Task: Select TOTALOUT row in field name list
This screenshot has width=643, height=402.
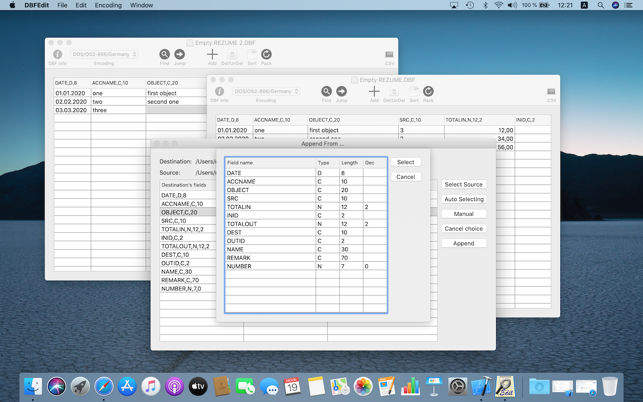Action: tap(306, 224)
